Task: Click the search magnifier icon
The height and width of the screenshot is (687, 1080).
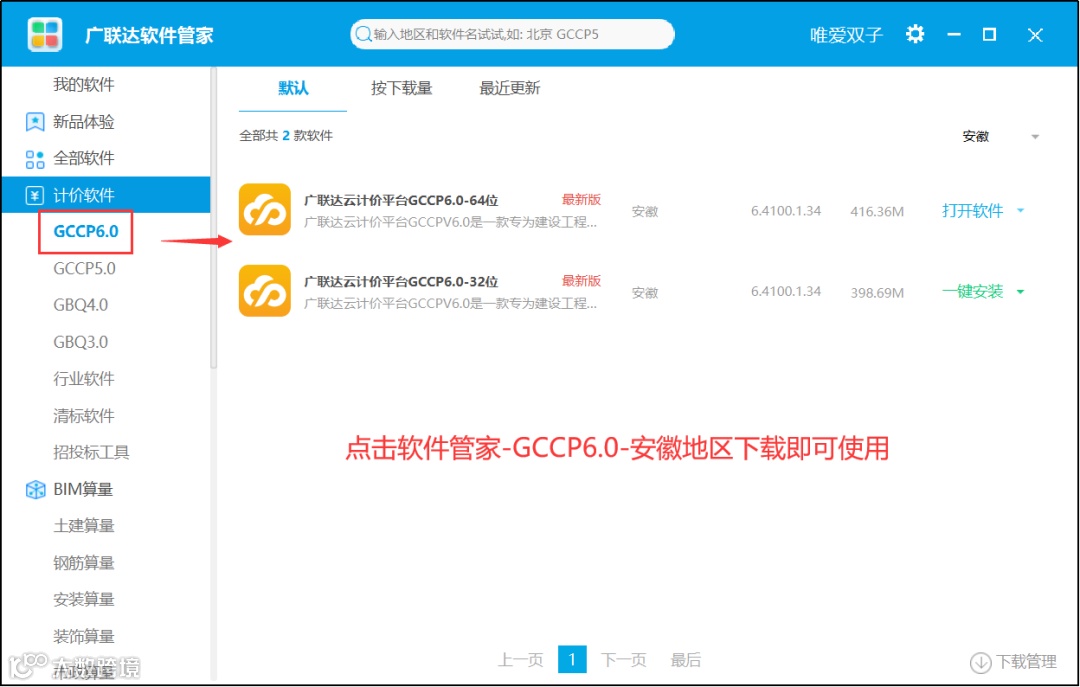Action: point(363,34)
